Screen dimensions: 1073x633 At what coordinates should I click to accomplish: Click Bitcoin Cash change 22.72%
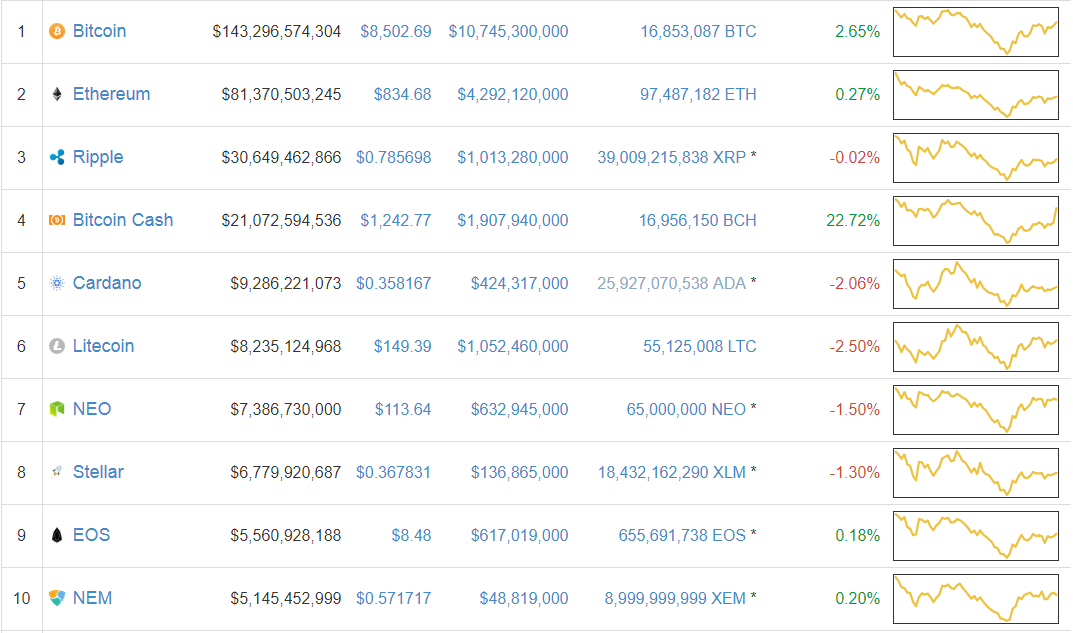click(853, 220)
